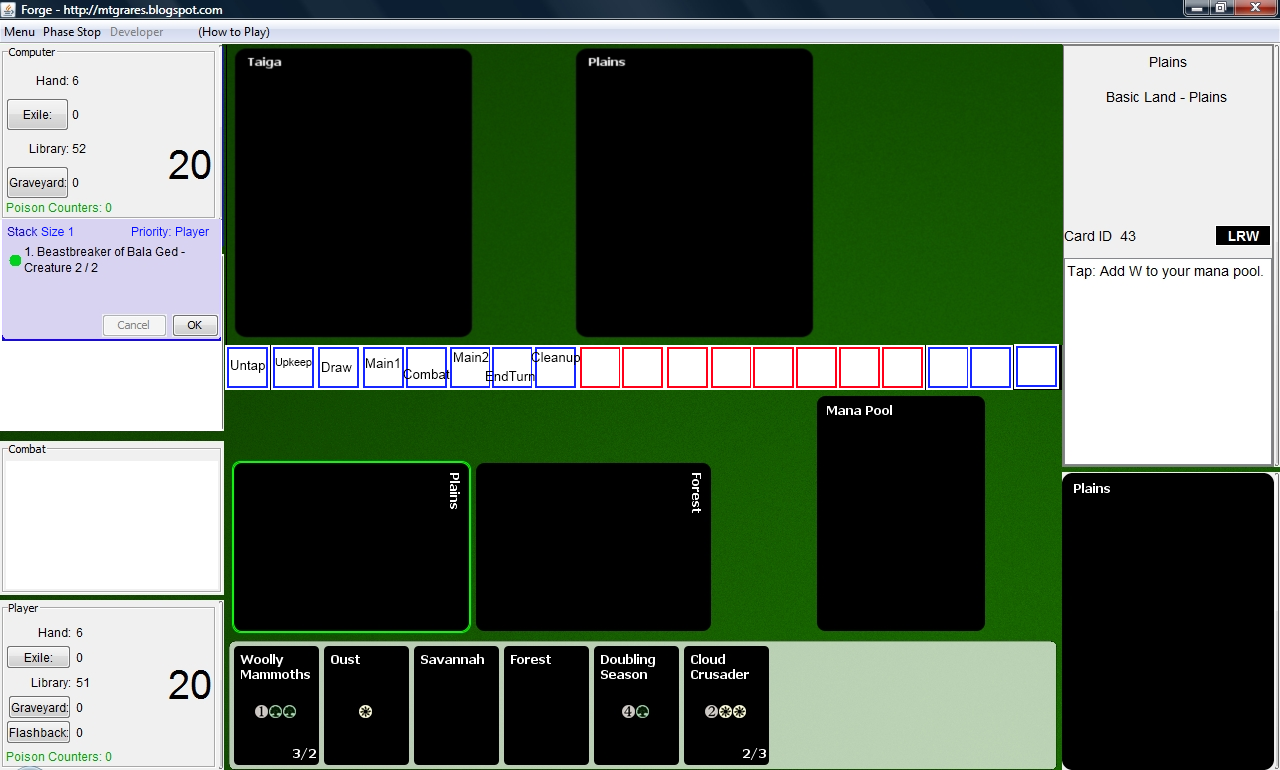Image resolution: width=1280 pixels, height=770 pixels.
Task: Select the Cloud Crusader card in hand
Action: click(726, 705)
